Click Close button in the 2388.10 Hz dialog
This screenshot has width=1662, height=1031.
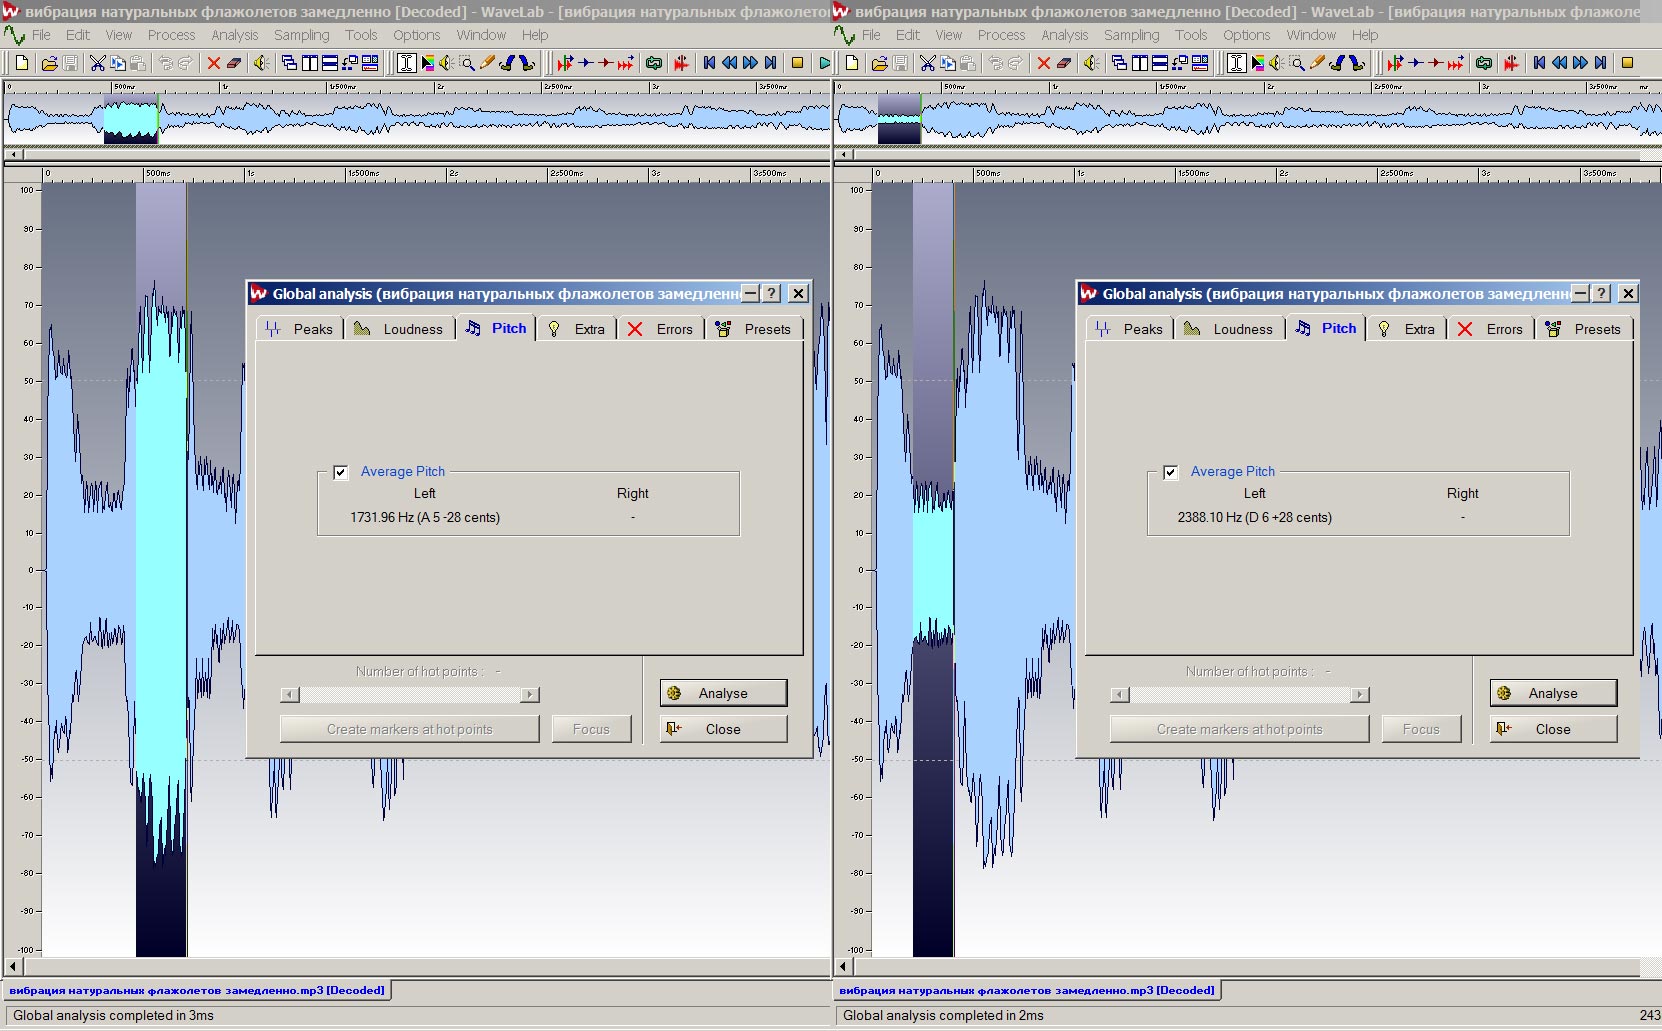pyautogui.click(x=1552, y=729)
